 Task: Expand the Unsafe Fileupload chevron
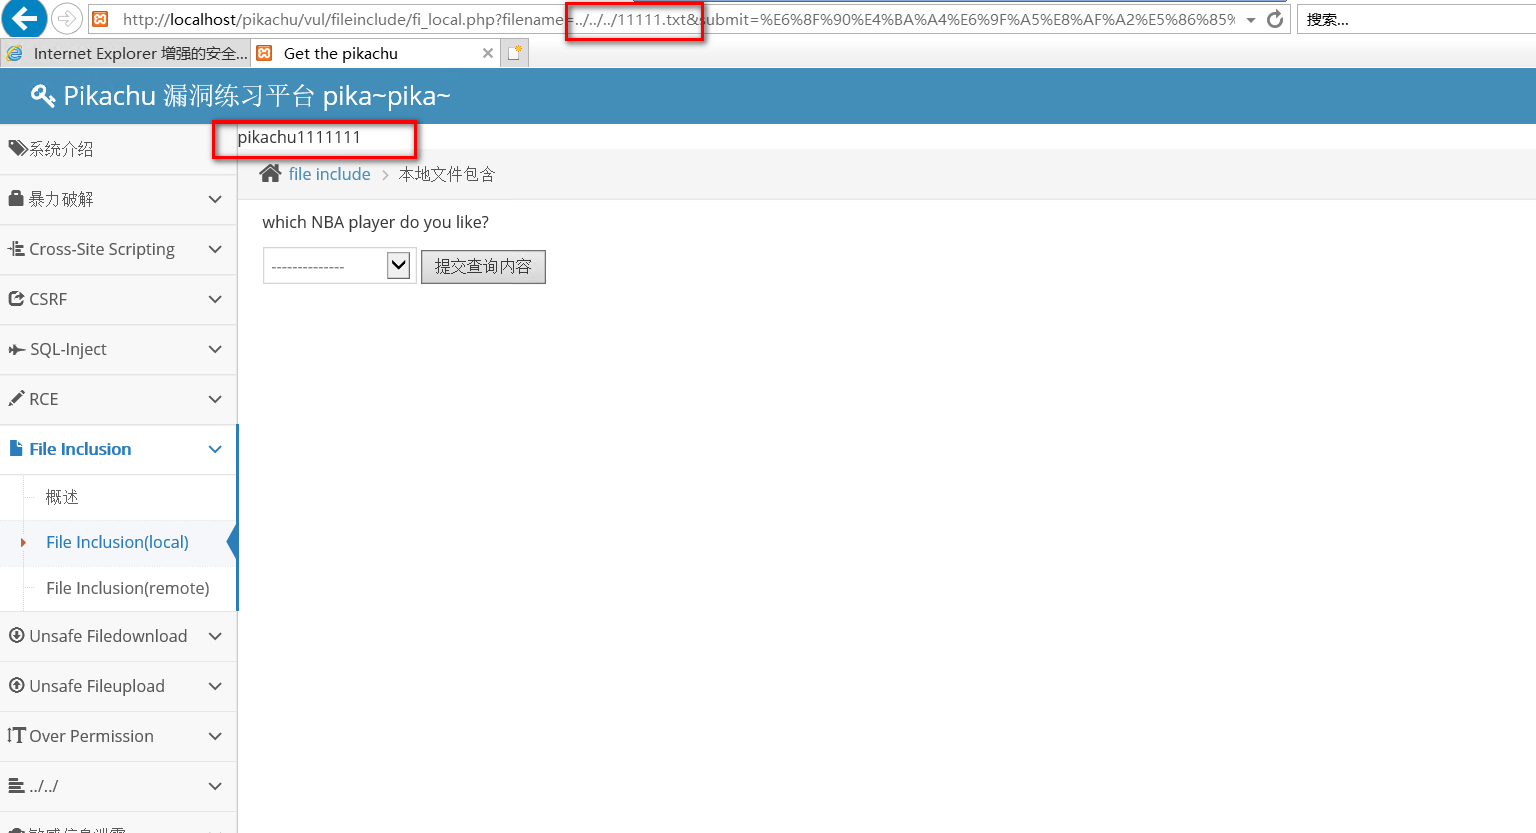(x=215, y=686)
